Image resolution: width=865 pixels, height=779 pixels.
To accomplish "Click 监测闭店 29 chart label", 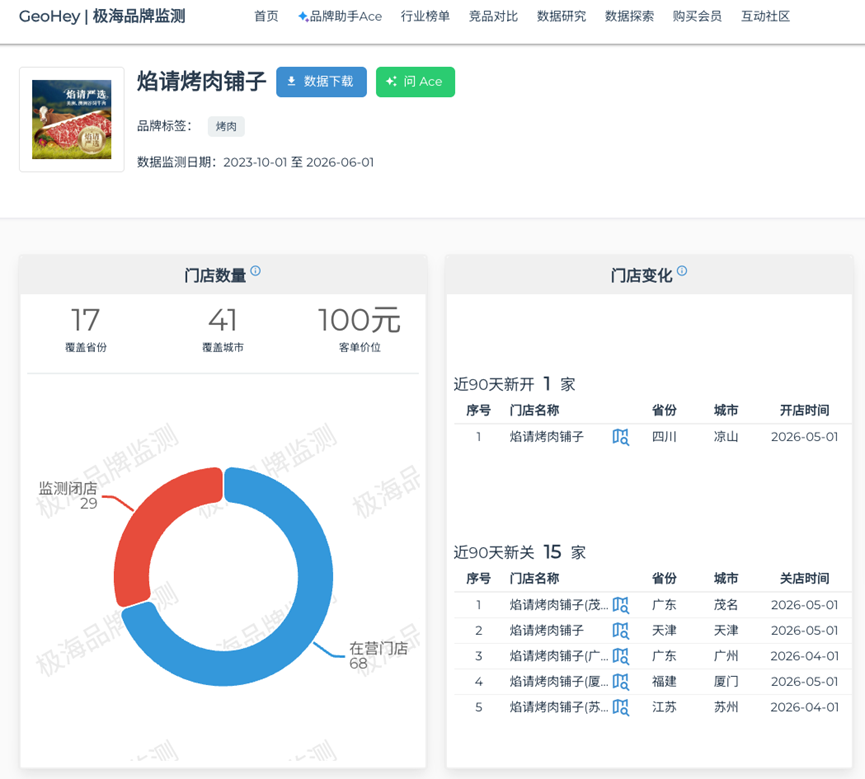I will point(68,495).
